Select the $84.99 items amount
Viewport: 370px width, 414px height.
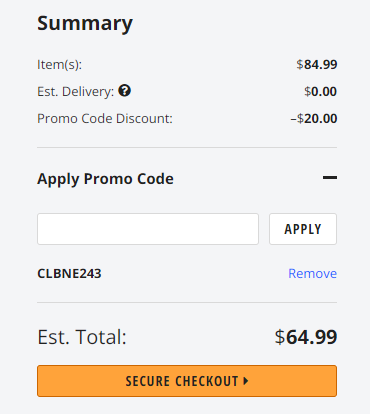click(317, 64)
